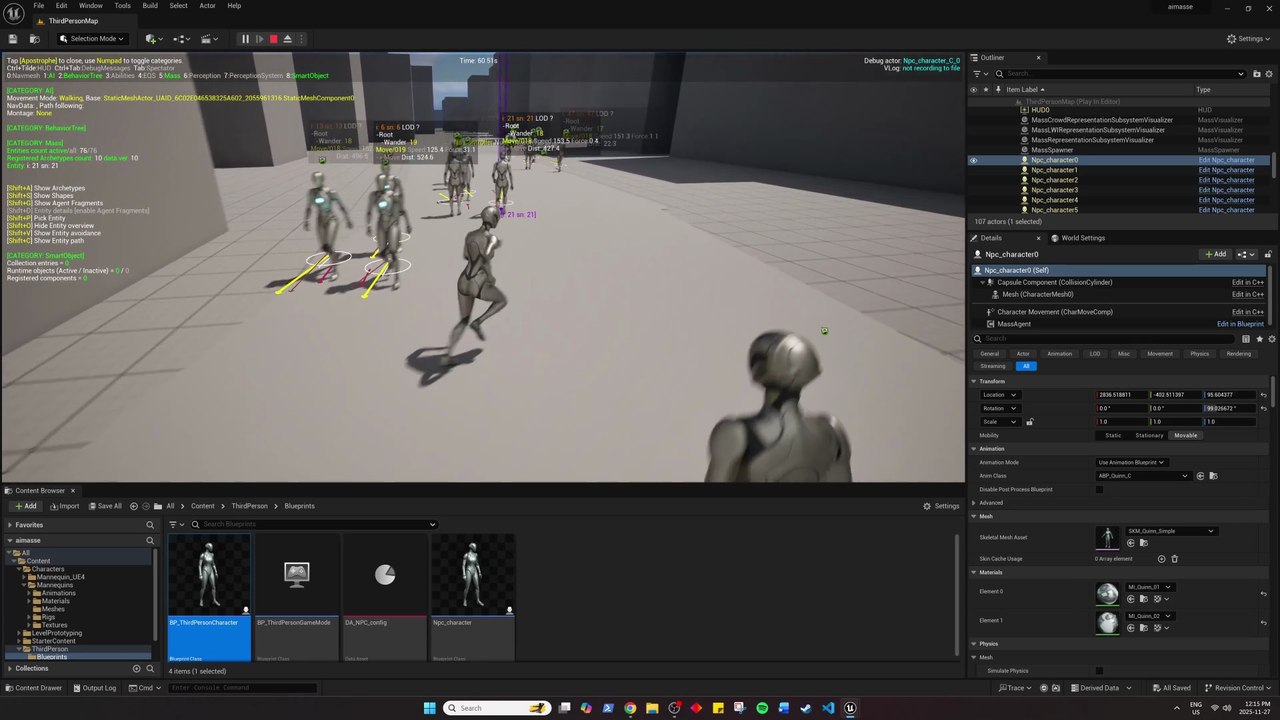
Task: Click MI_Quinn_01 material thumbnail
Action: (x=1107, y=593)
